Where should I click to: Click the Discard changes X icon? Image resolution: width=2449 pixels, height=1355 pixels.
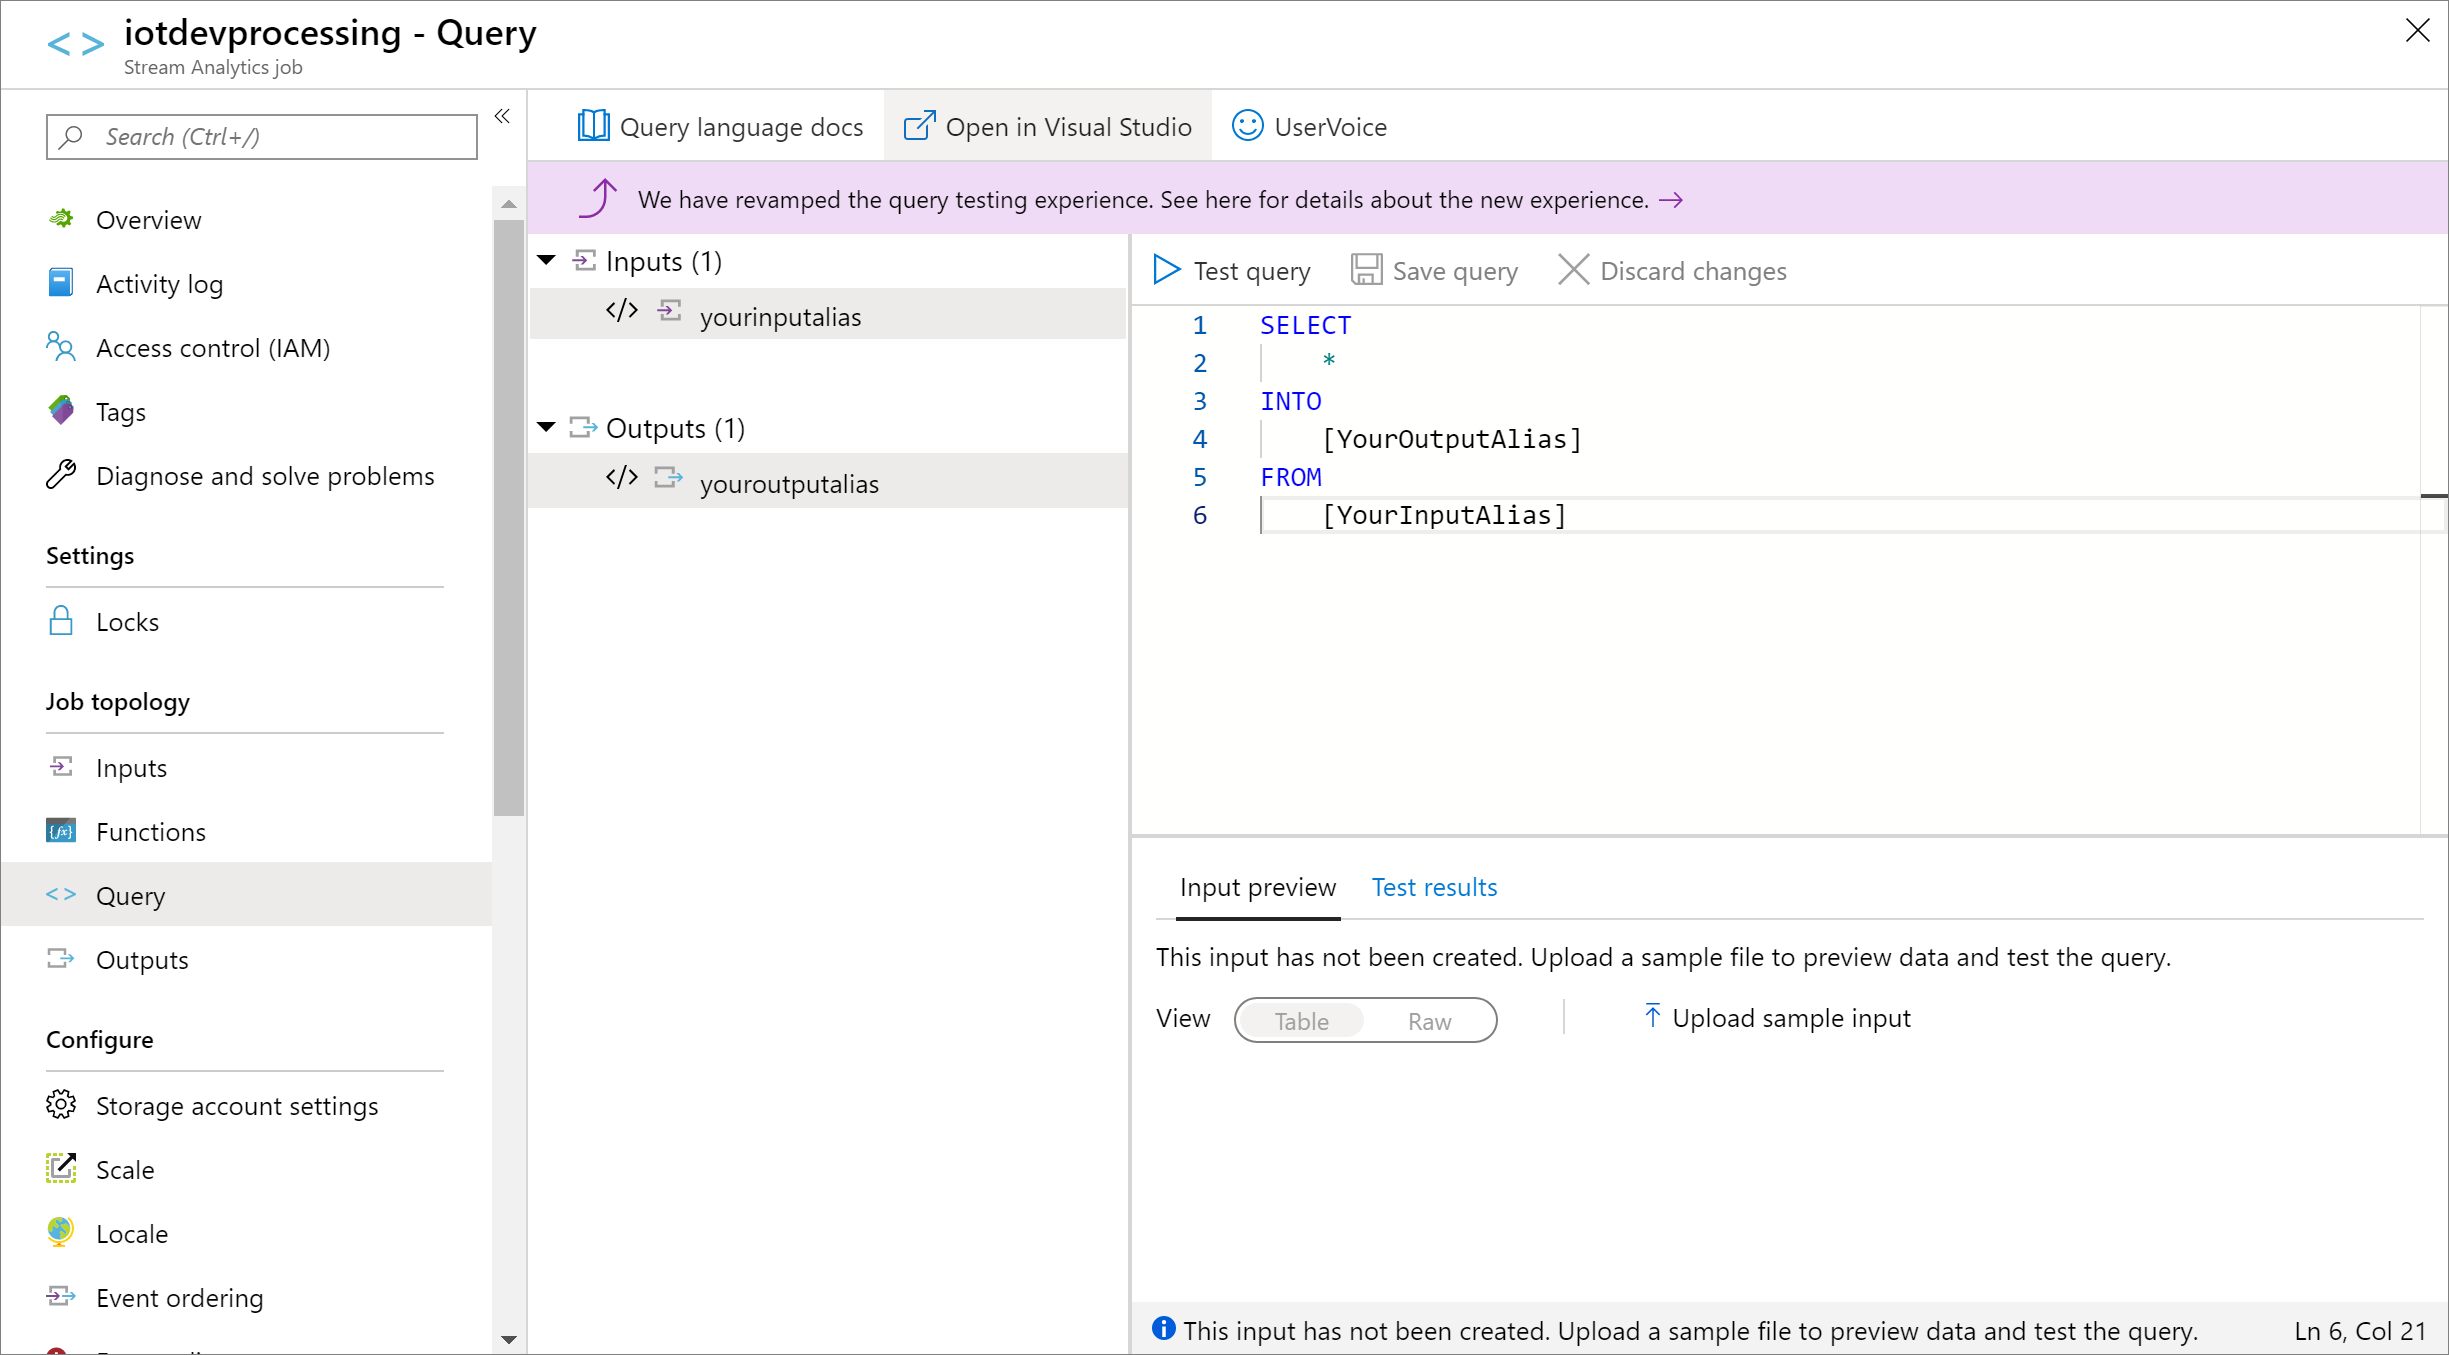tap(1573, 270)
